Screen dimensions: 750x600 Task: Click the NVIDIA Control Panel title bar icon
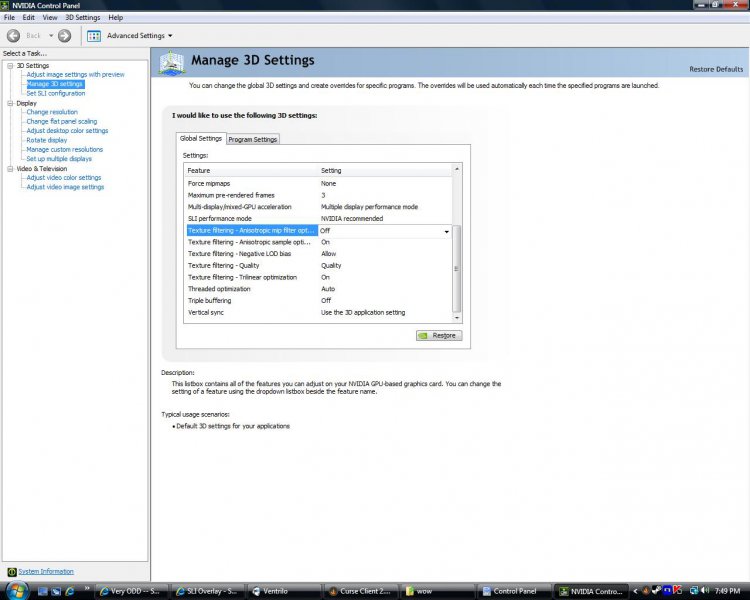pyautogui.click(x=5, y=5)
